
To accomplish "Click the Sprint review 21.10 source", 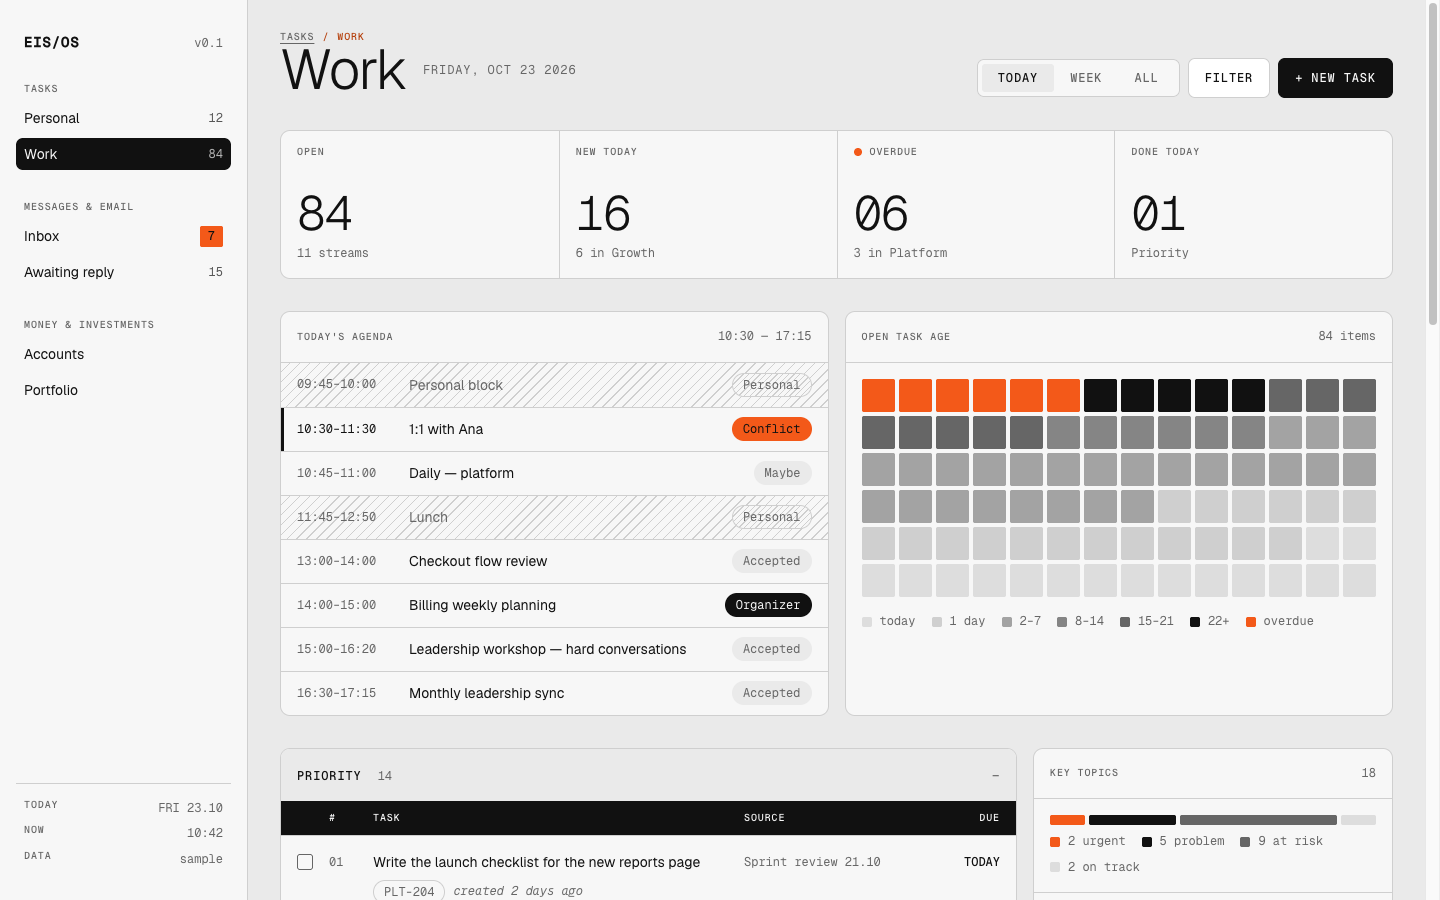I will coord(812,862).
